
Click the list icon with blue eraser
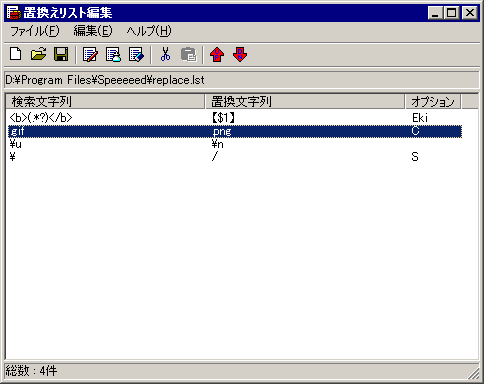136,54
